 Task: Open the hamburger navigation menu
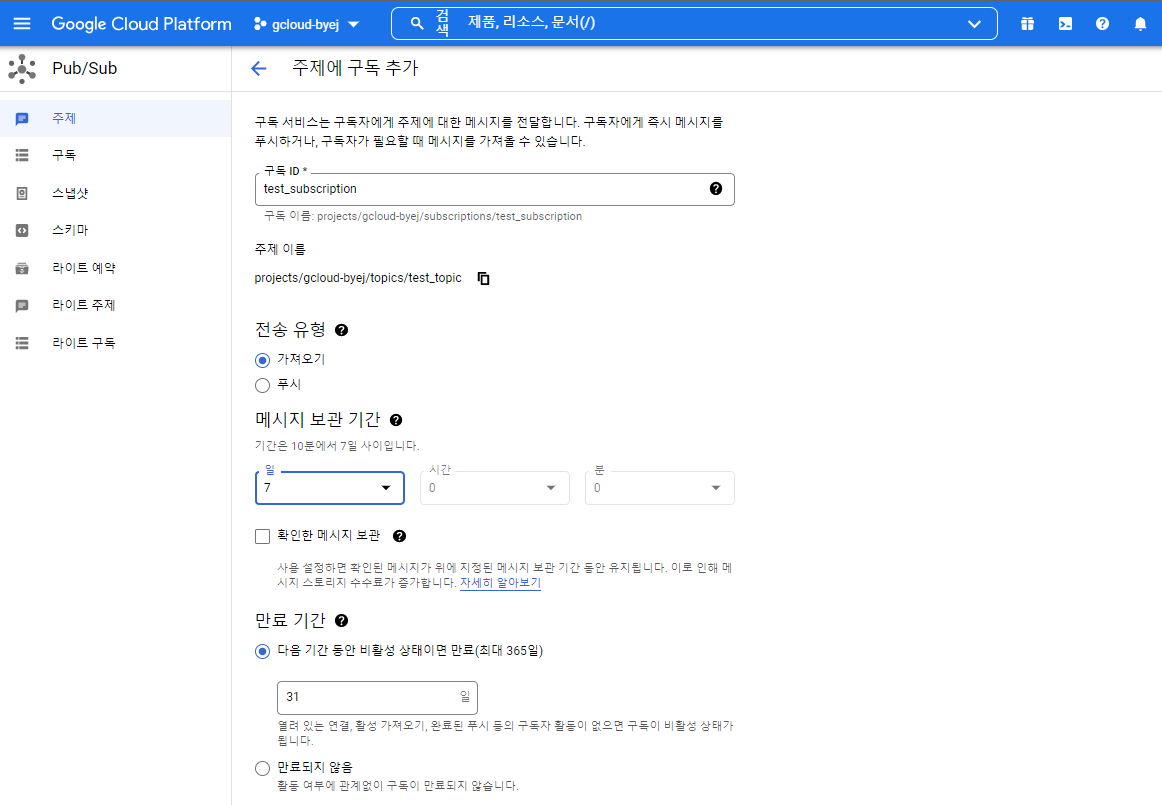(22, 24)
